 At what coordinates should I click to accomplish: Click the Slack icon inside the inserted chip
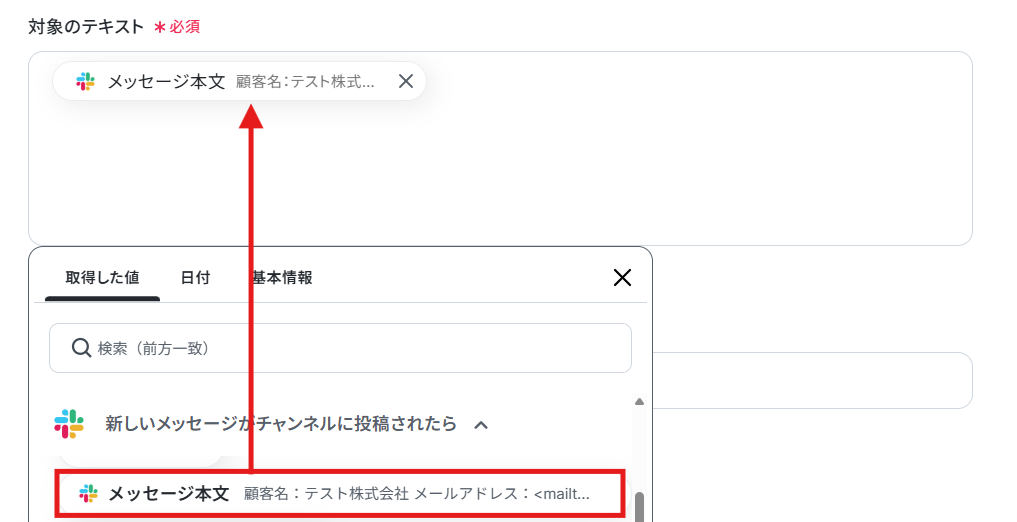tap(85, 81)
